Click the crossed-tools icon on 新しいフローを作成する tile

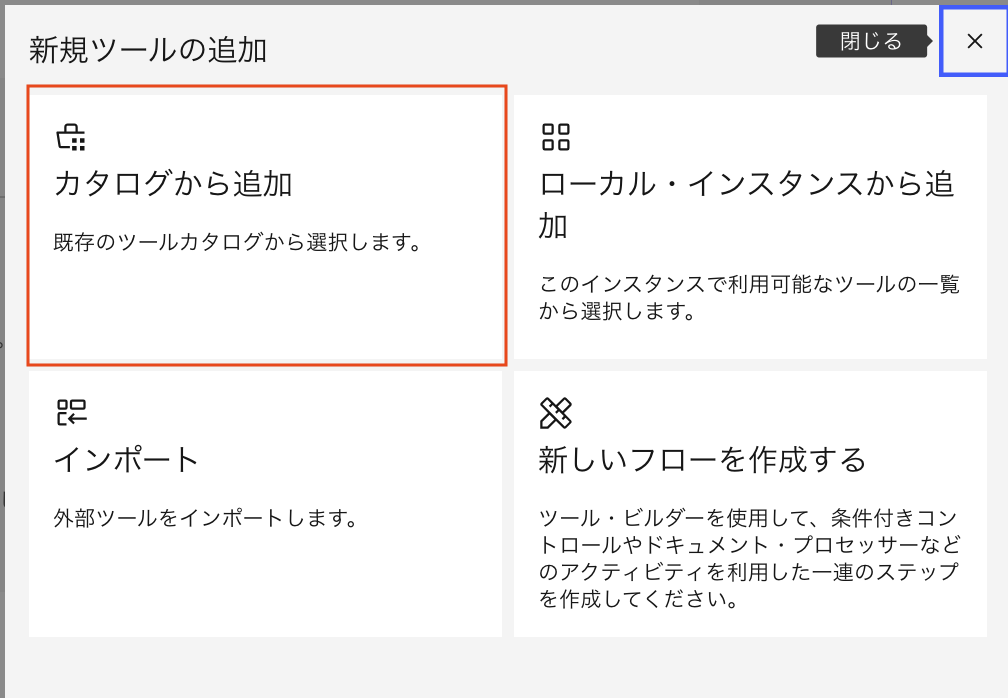[x=558, y=412]
